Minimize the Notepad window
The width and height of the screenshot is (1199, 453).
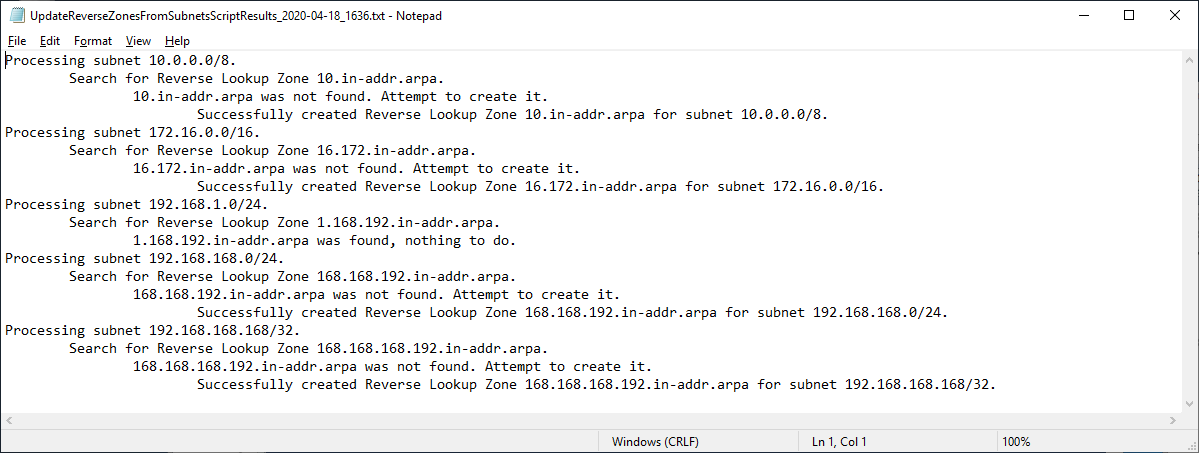(1082, 16)
